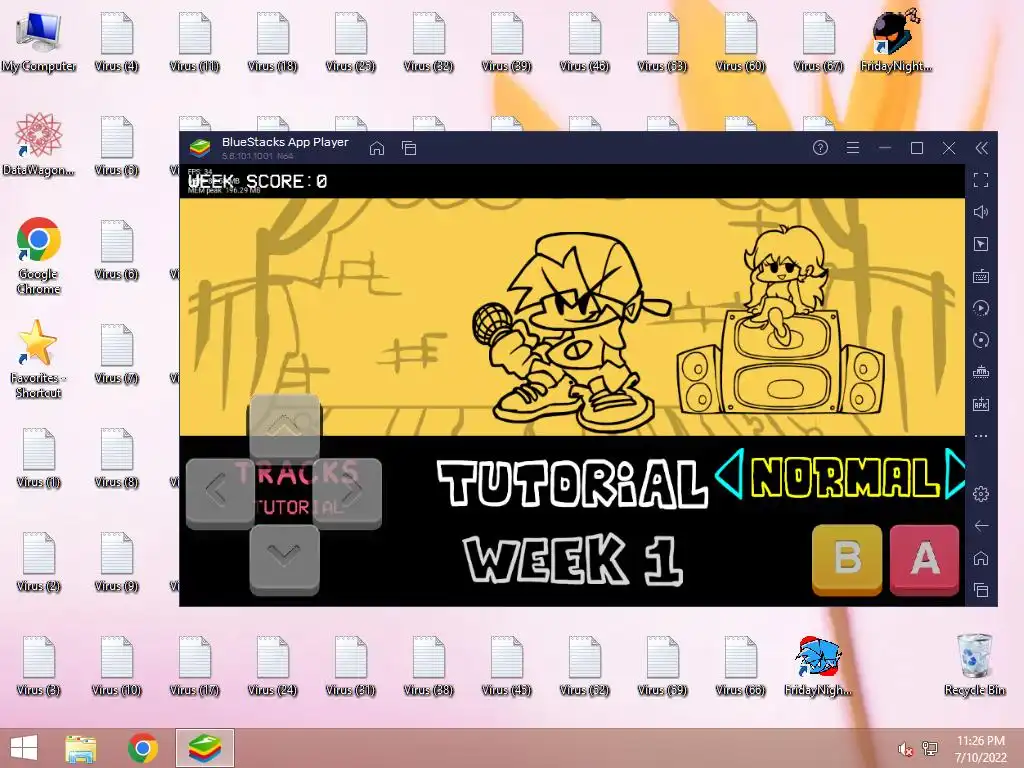The height and width of the screenshot is (768, 1024).
Task: Select the Virus (9) file
Action: click(x=116, y=563)
